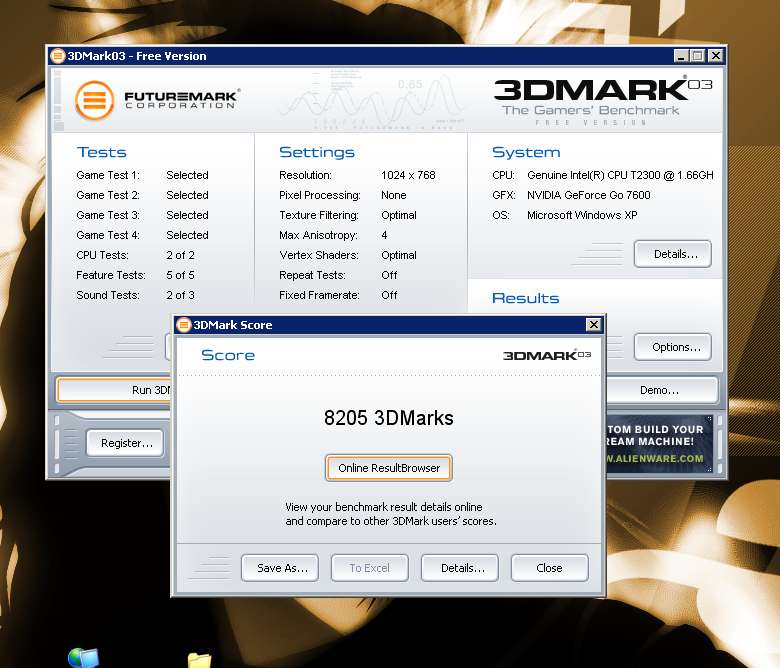Open the Alienware advertisement banner
The image size is (780, 668).
(x=660, y=444)
